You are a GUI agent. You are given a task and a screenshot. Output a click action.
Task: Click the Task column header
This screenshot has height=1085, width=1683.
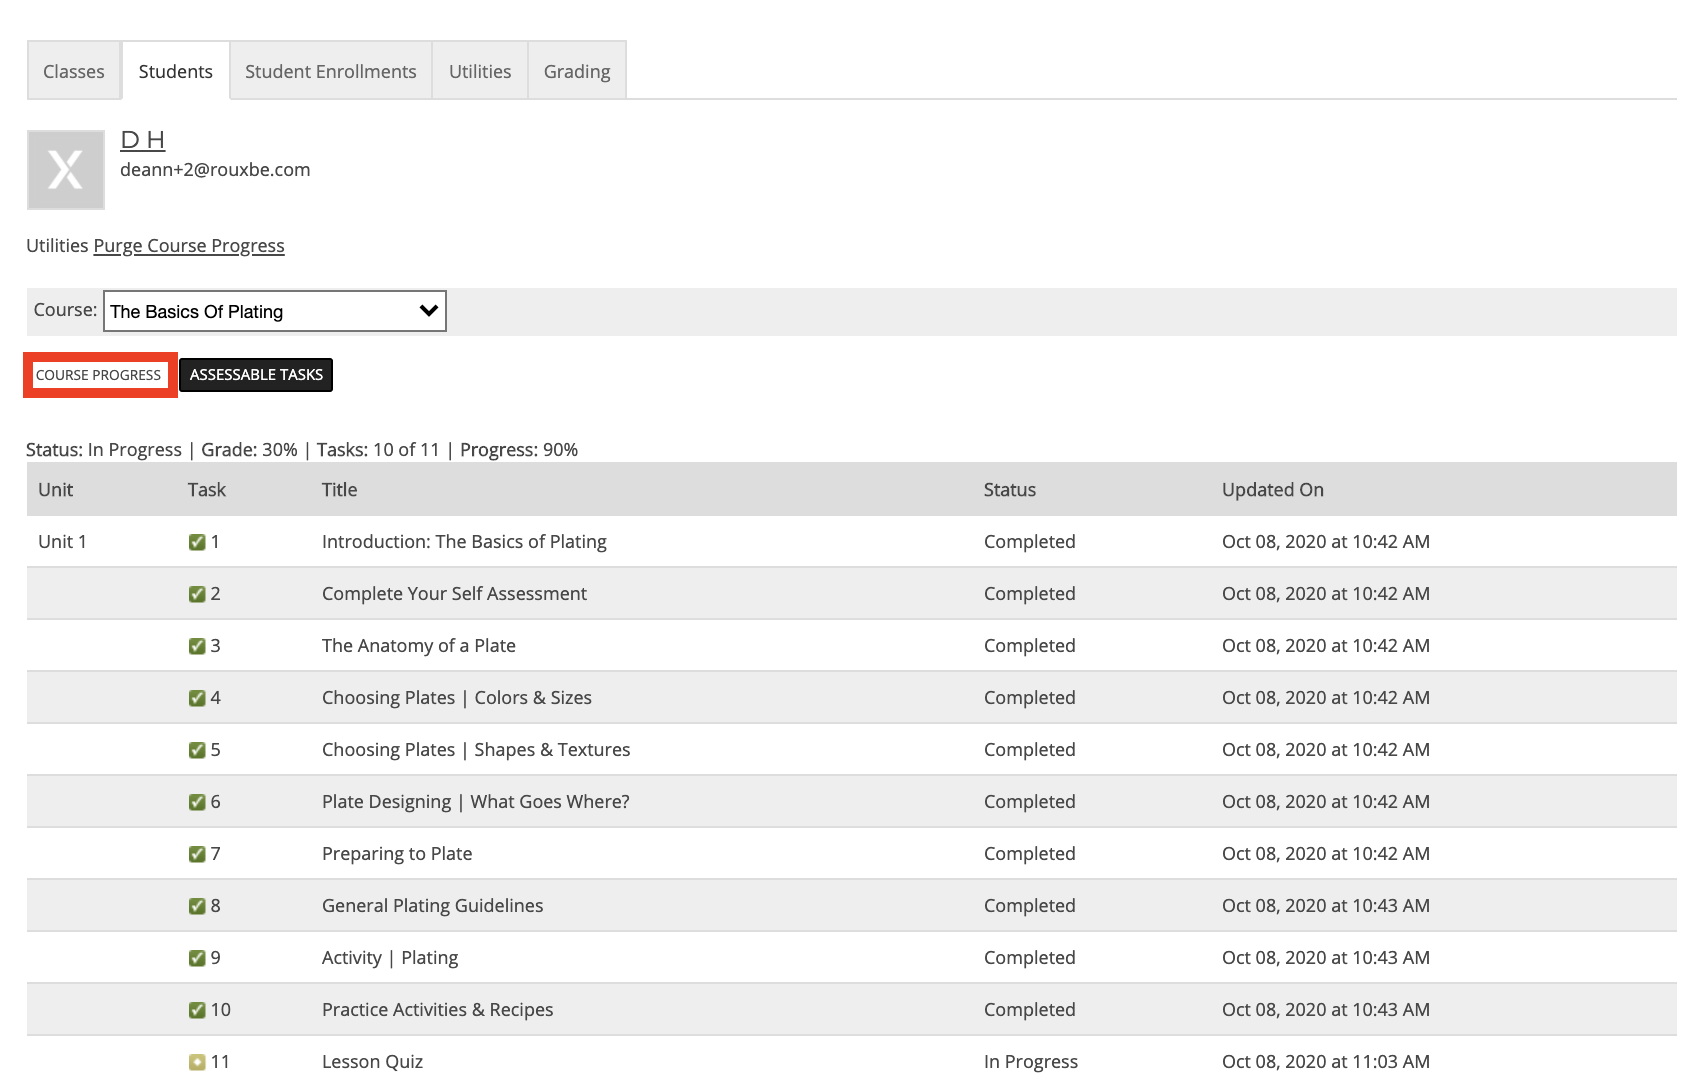tap(207, 490)
